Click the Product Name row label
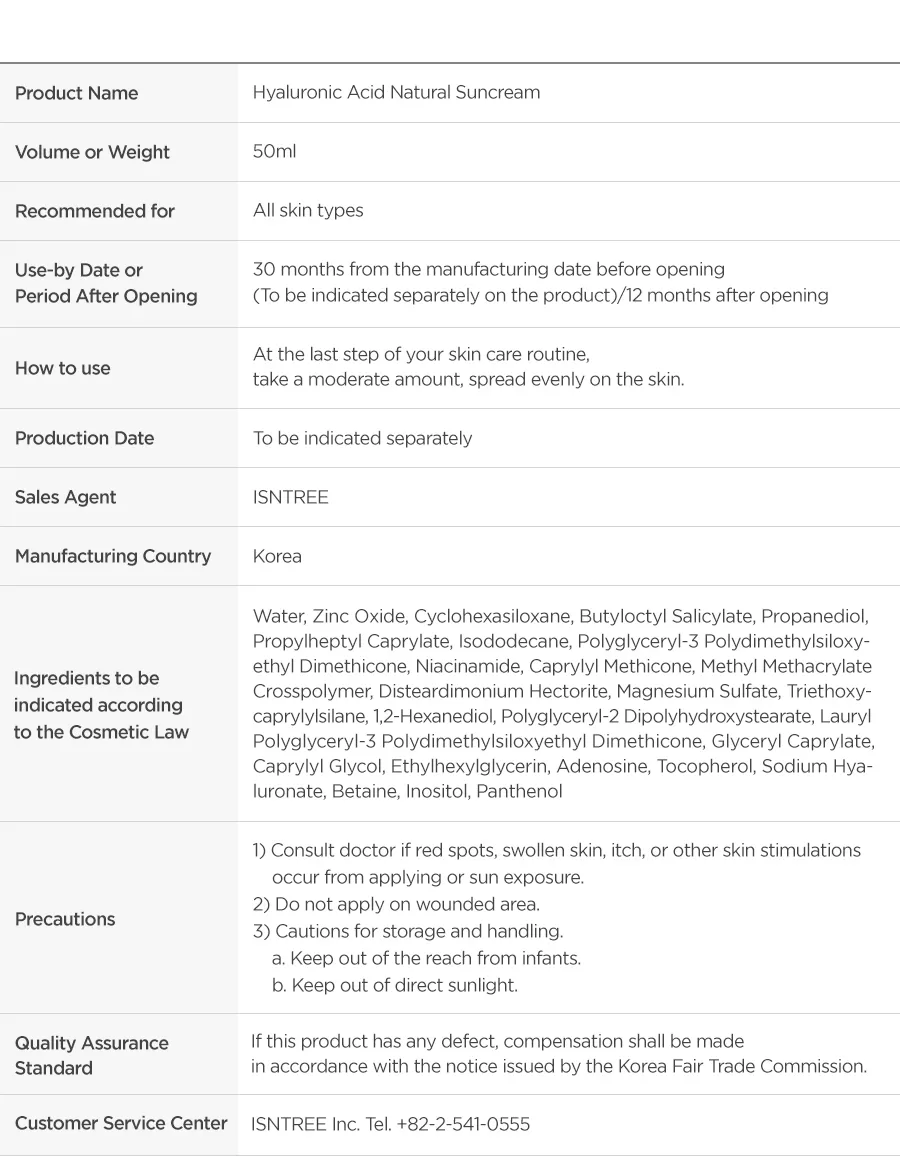 (77, 93)
